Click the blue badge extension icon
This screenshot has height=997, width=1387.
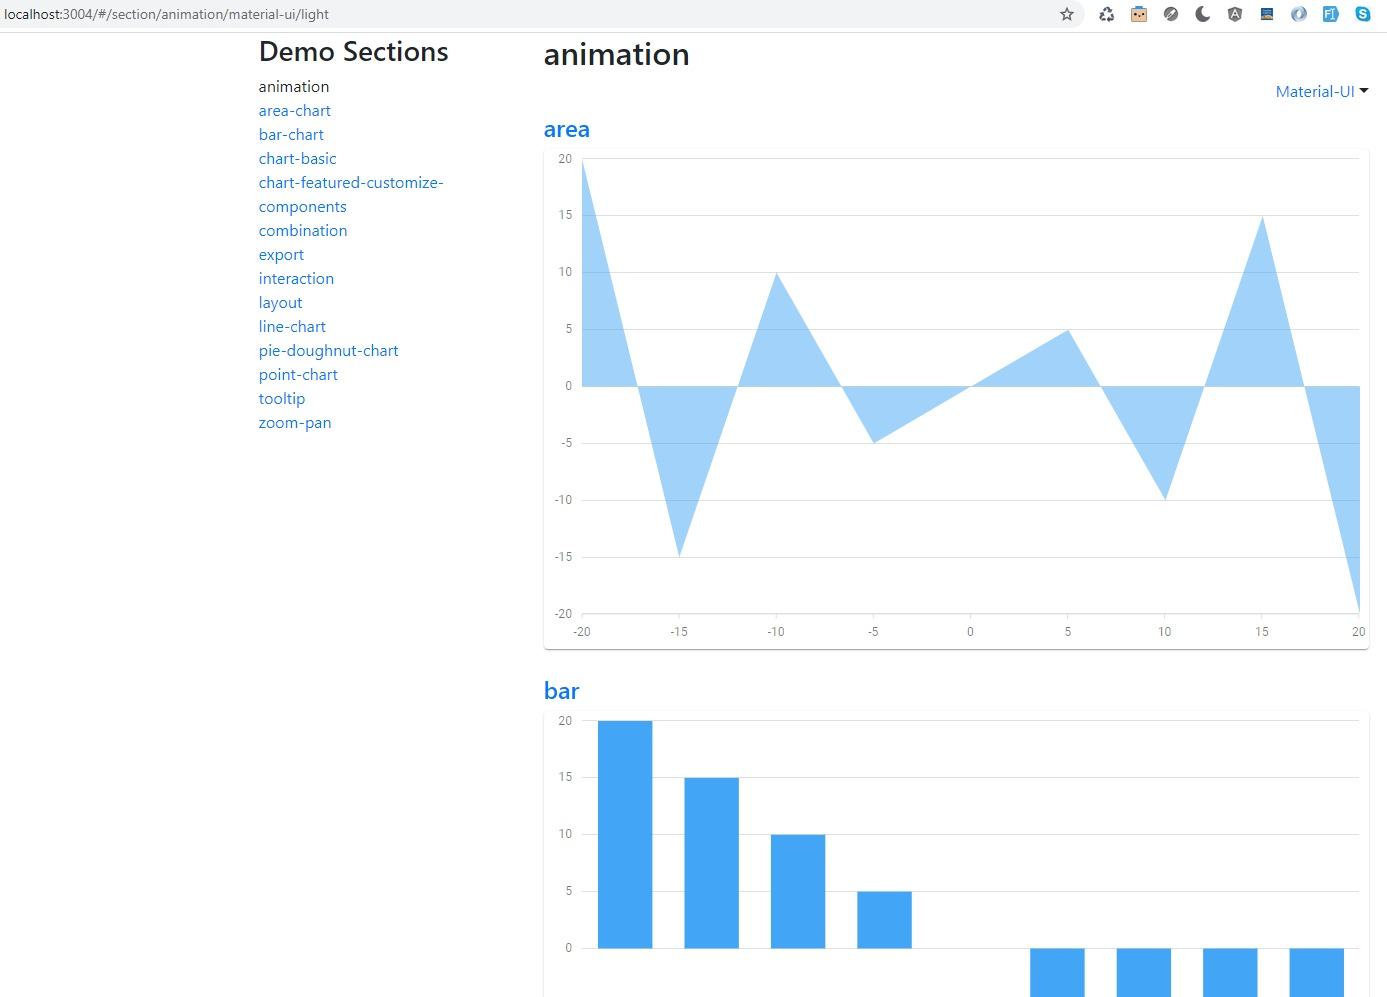pyautogui.click(x=1267, y=14)
